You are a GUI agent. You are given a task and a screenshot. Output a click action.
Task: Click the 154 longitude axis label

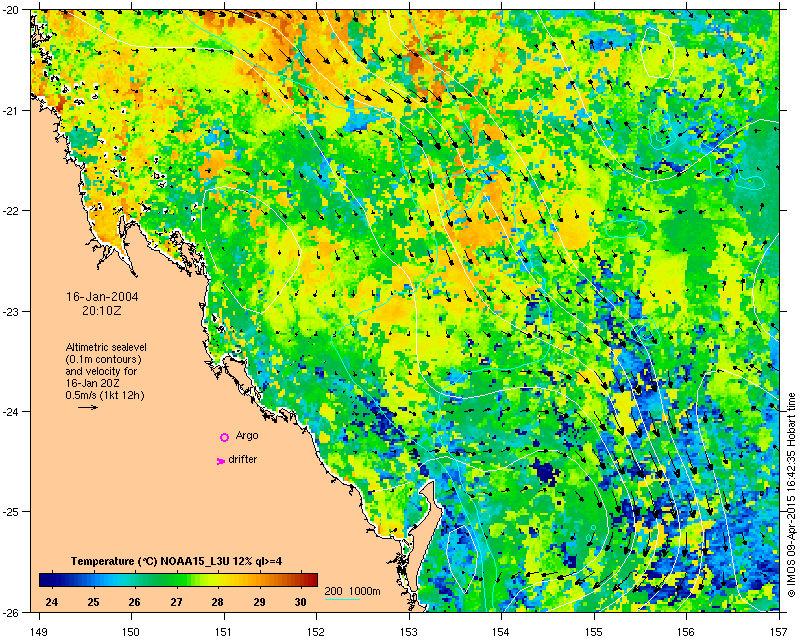coord(502,632)
